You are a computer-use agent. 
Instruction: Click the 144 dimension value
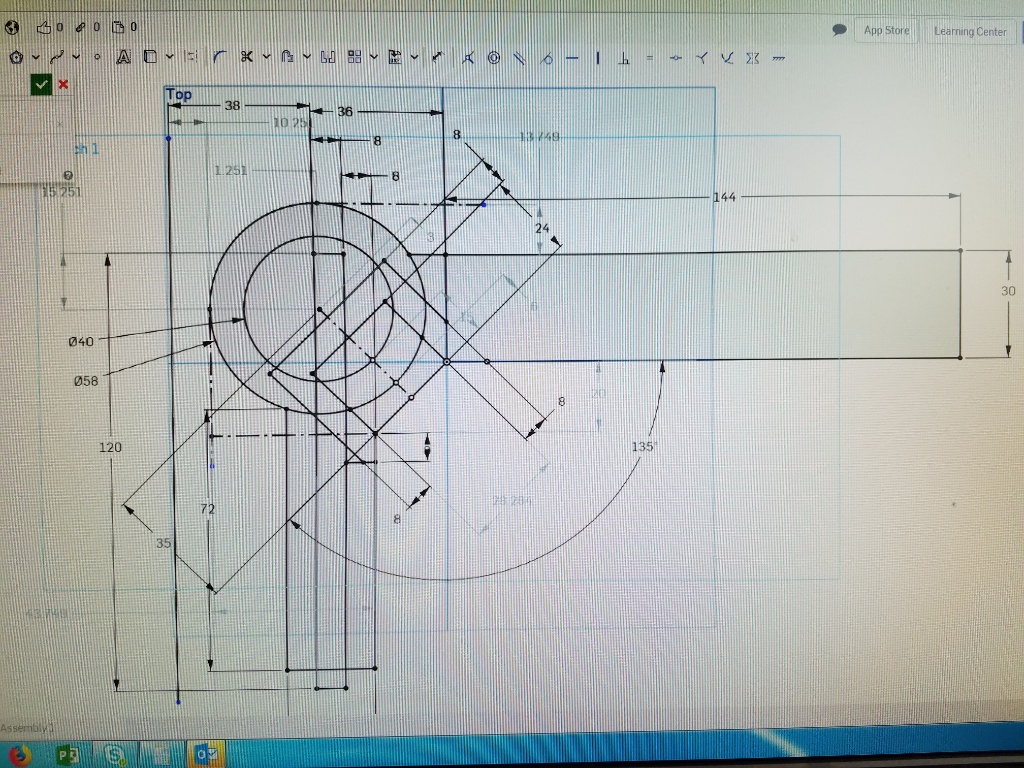pos(724,197)
